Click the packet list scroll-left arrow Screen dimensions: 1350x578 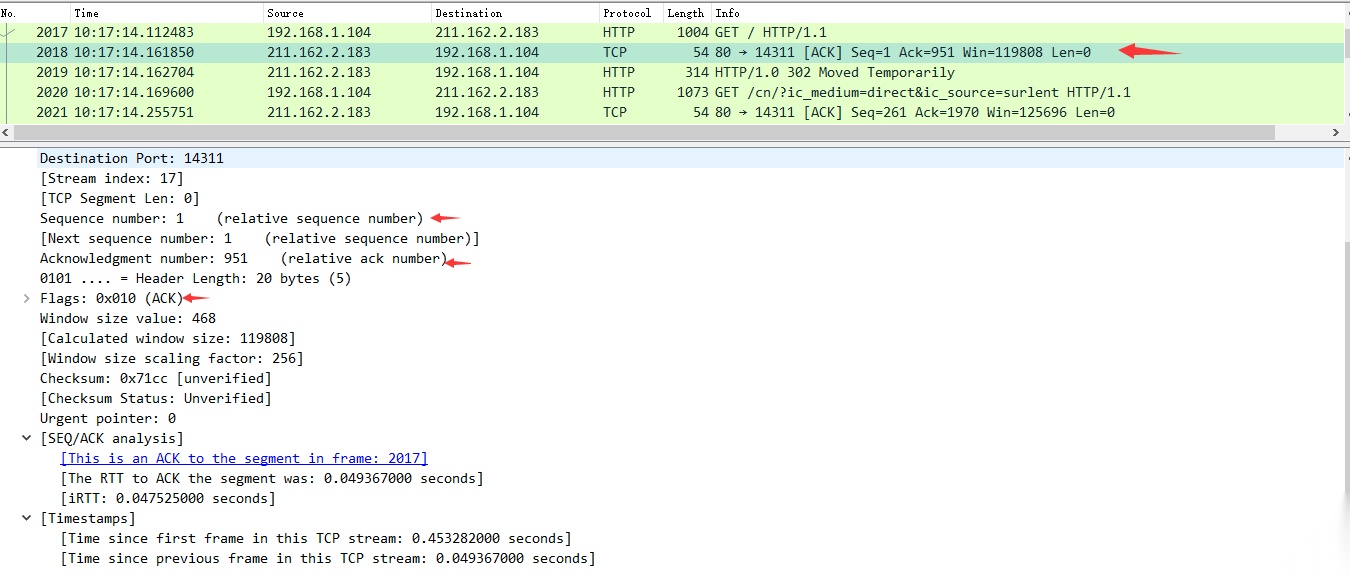(x=6, y=132)
